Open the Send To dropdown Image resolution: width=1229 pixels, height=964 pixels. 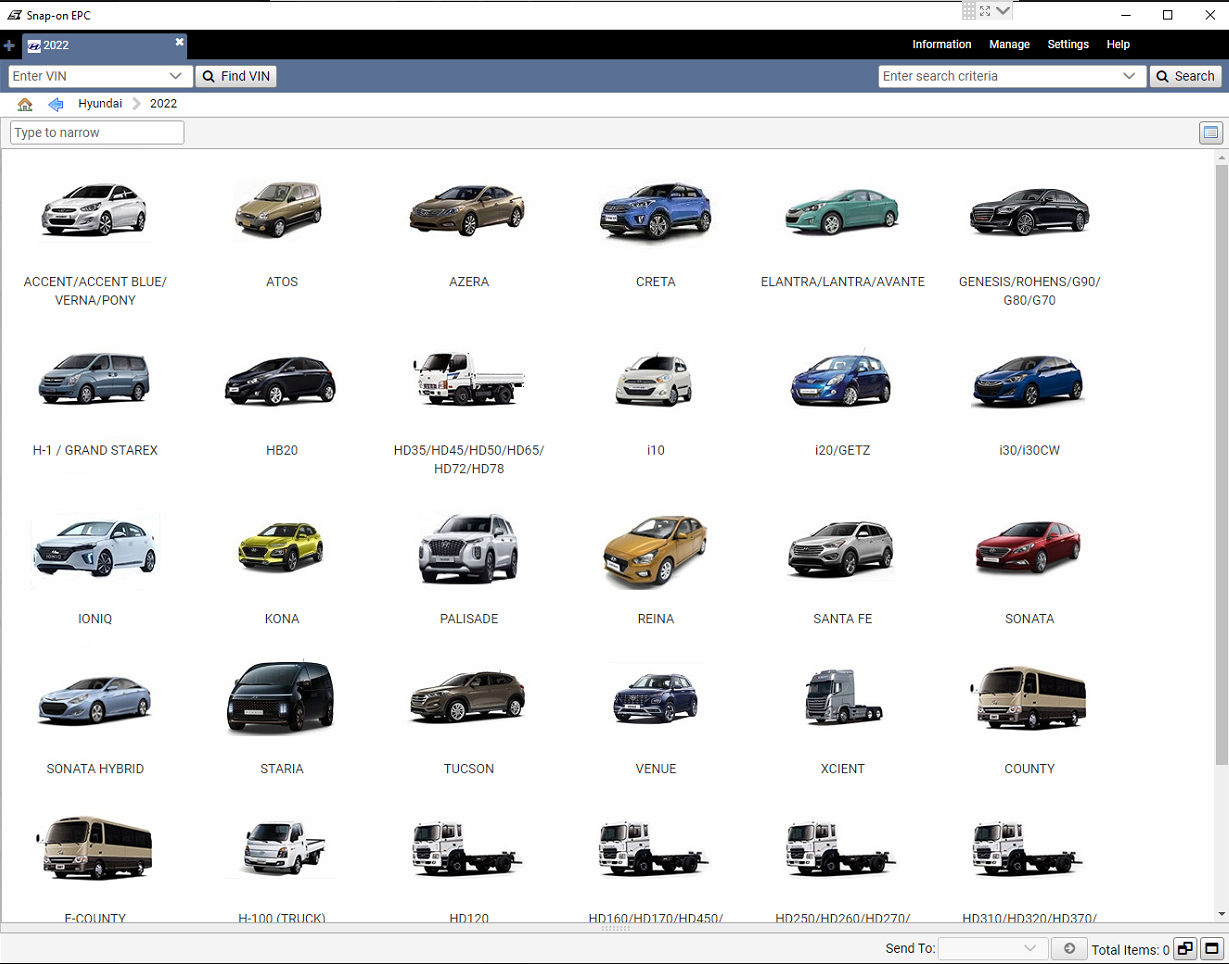click(x=993, y=949)
